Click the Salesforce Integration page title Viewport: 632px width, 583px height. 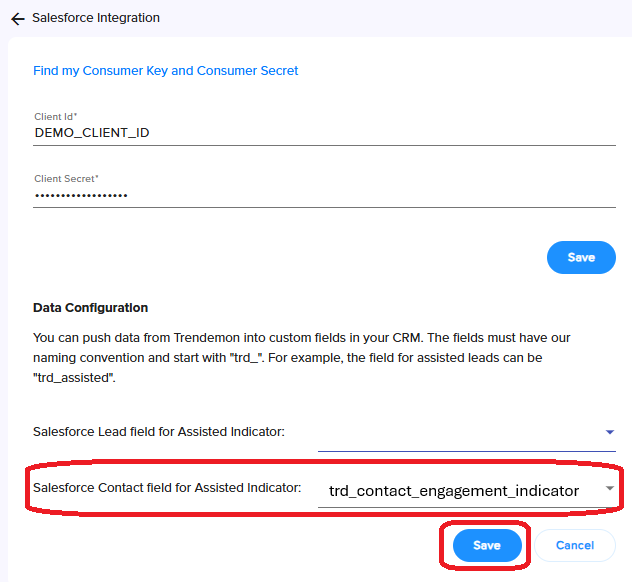click(x=96, y=18)
